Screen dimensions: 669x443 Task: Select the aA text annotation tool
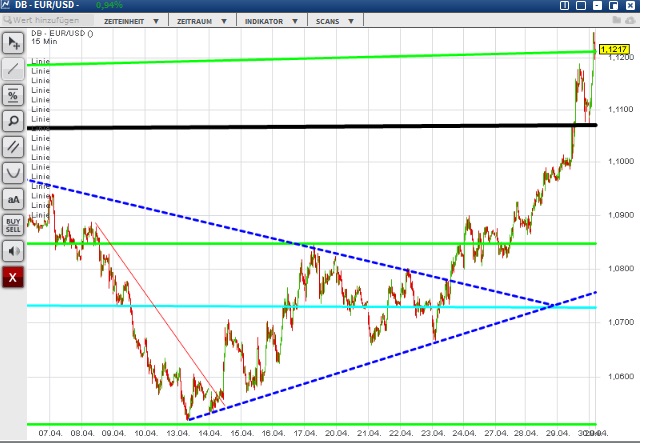(x=13, y=199)
